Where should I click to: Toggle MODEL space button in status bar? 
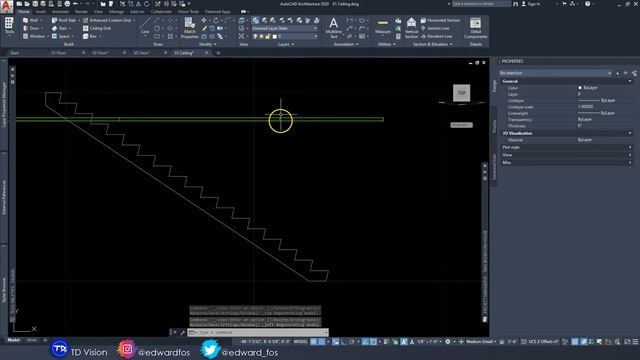click(301, 342)
